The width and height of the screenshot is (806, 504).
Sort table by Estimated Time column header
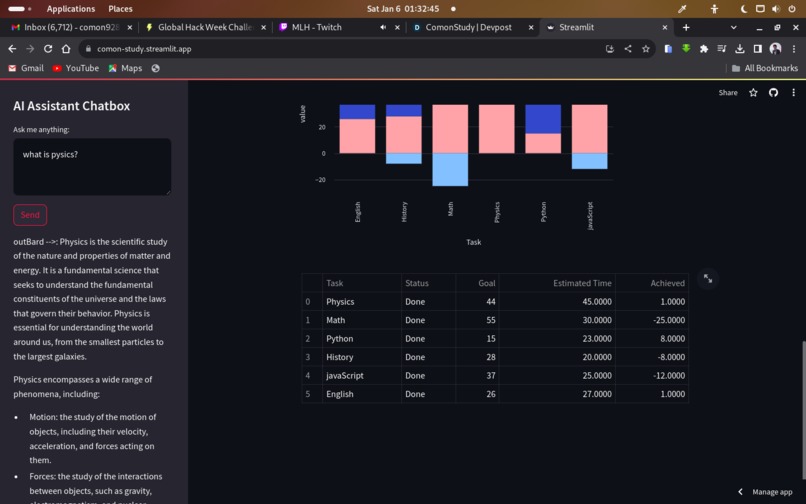[557, 283]
